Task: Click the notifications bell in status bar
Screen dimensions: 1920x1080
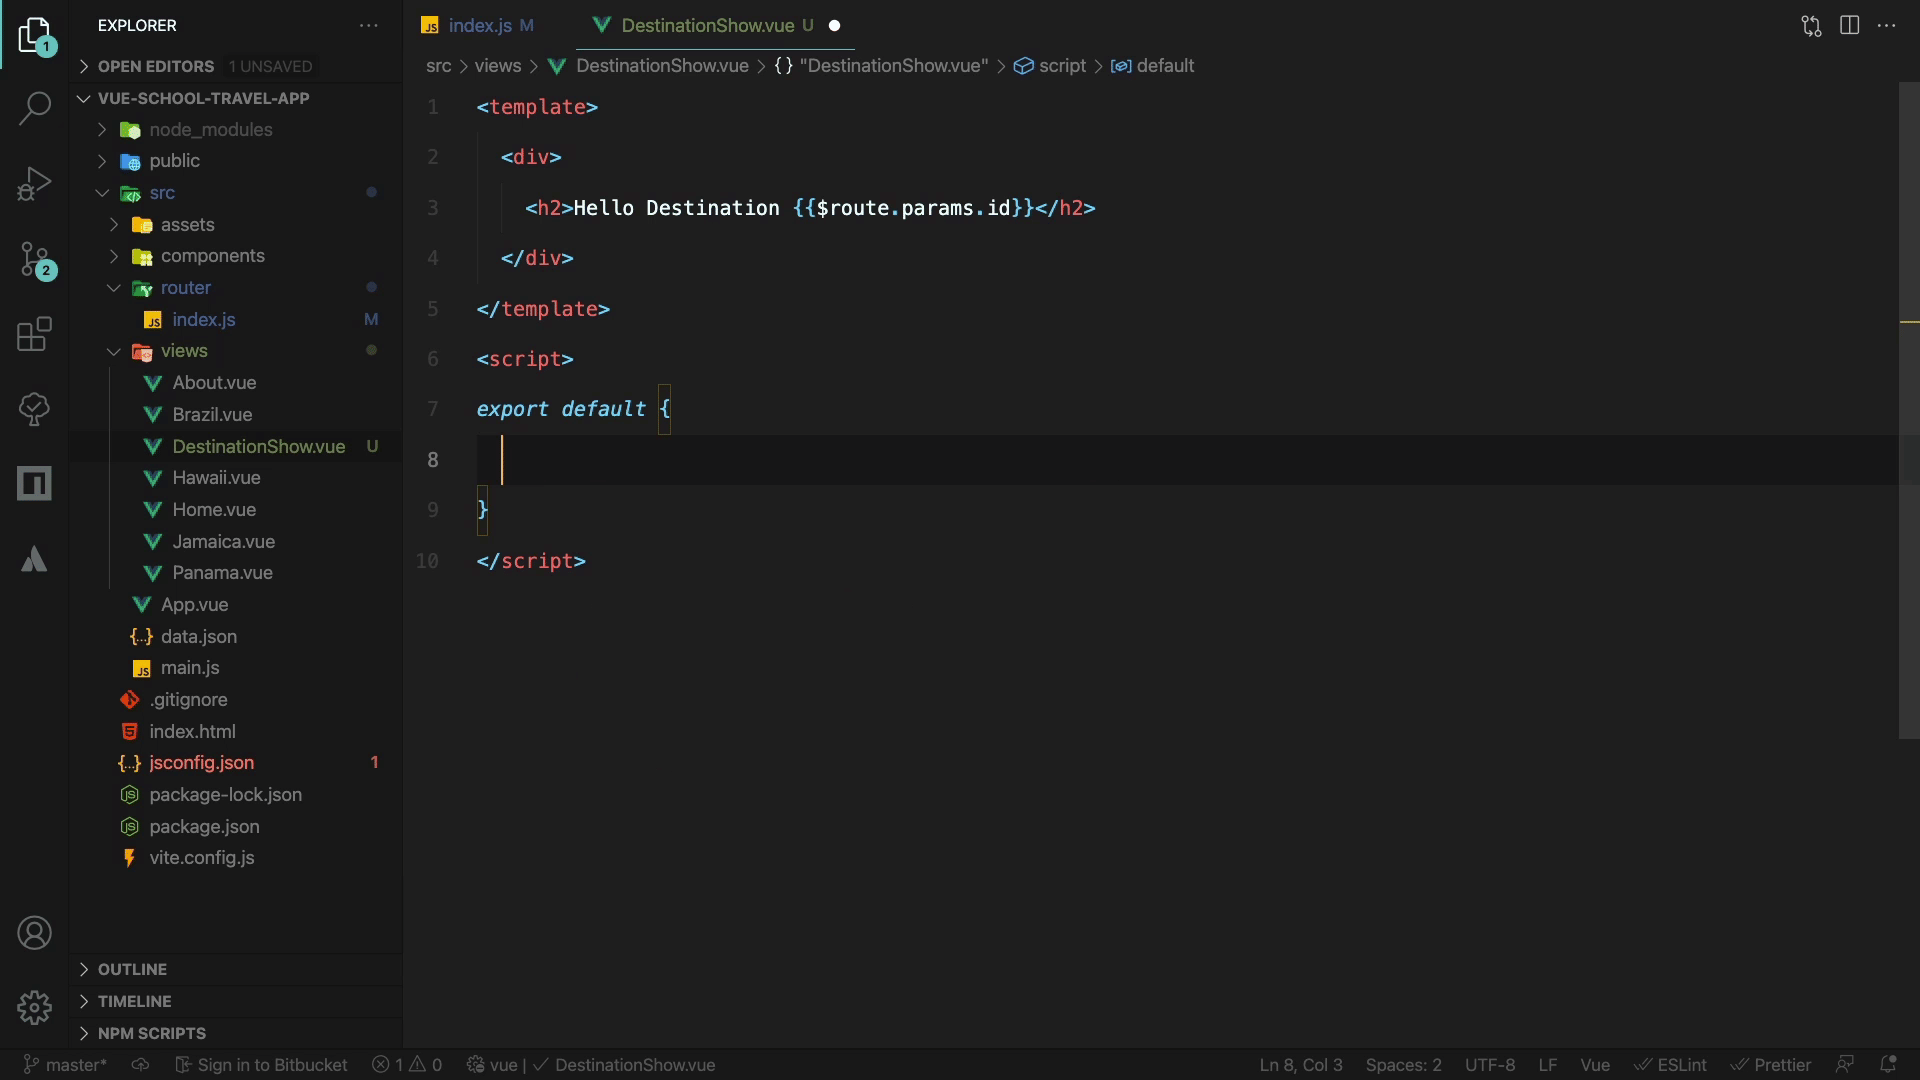Action: point(1888,1065)
